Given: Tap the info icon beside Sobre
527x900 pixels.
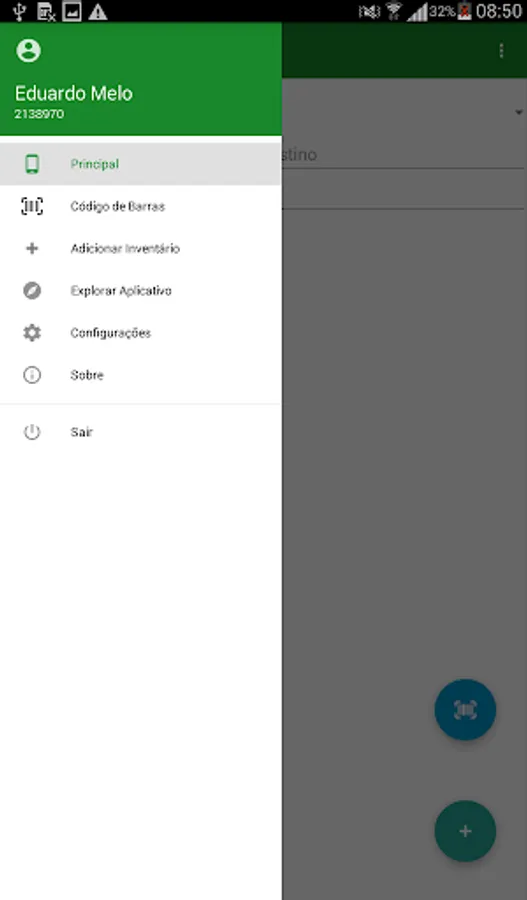Looking at the screenshot, I should pos(32,375).
